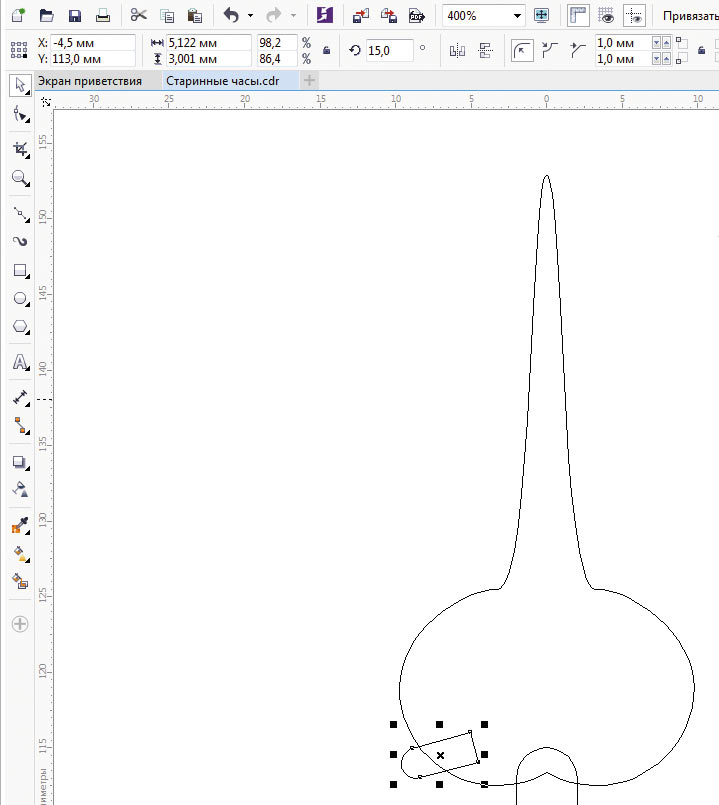Click the Export icon

tap(389, 16)
